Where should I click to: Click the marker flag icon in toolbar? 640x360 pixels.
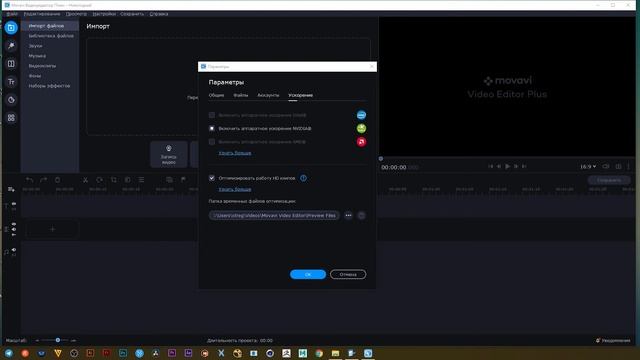183,180
